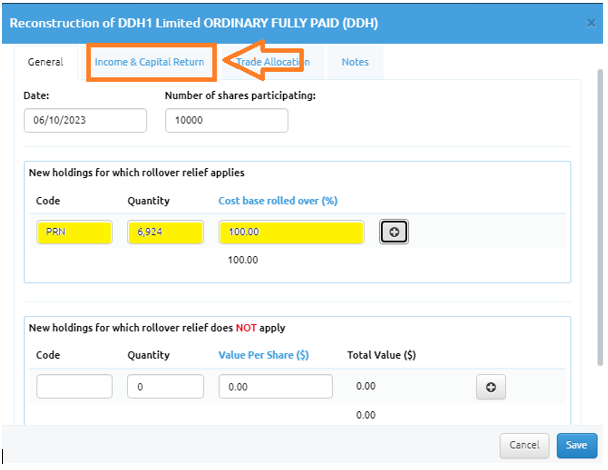Viewport: 608px width, 470px height.
Task: Select the PRN code input field
Action: 74,232
